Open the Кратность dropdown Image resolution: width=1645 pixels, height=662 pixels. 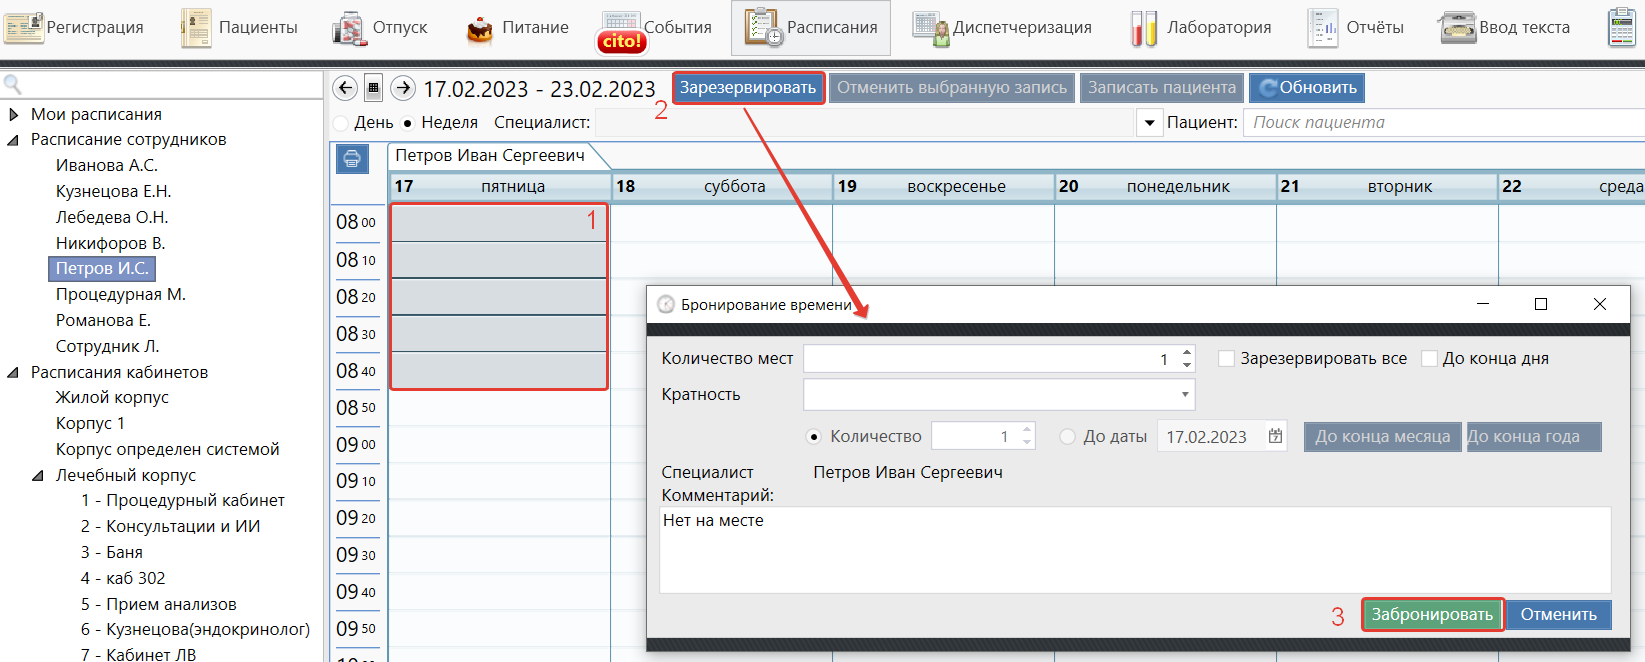pos(1185,395)
